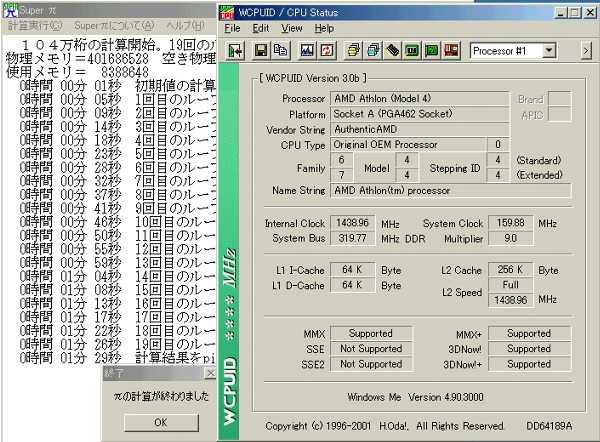Click the L1 I-Cache value 64 K
The image size is (600, 442).
coord(352,270)
